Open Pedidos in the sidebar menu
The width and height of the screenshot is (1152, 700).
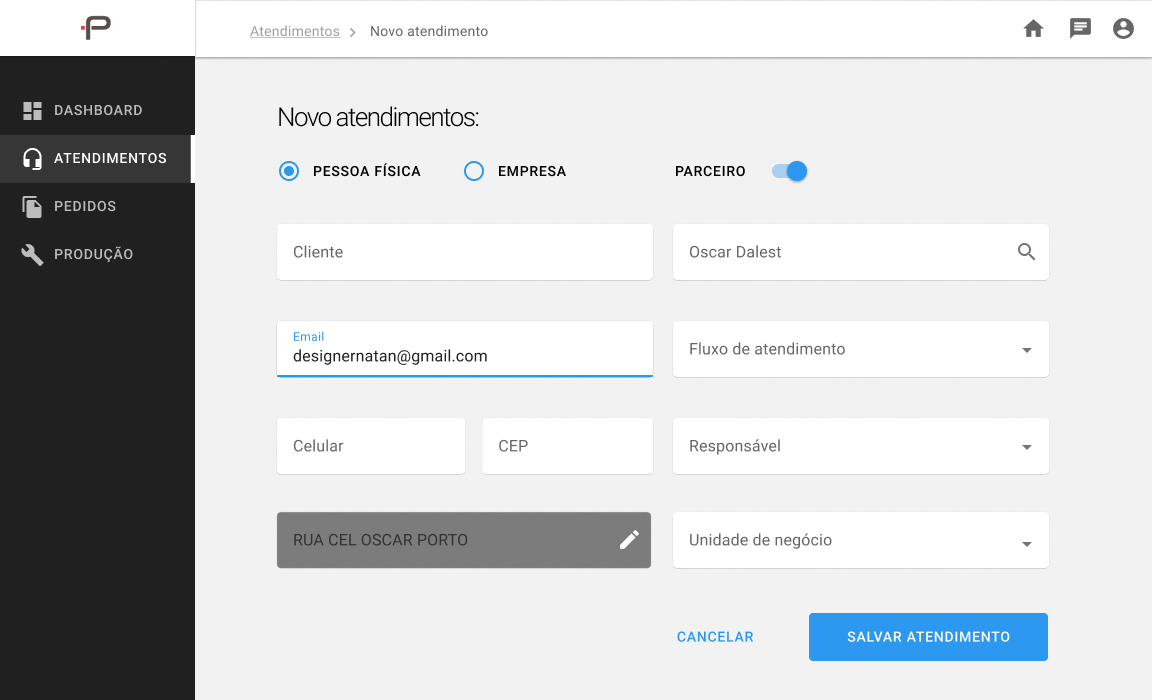click(x=97, y=206)
